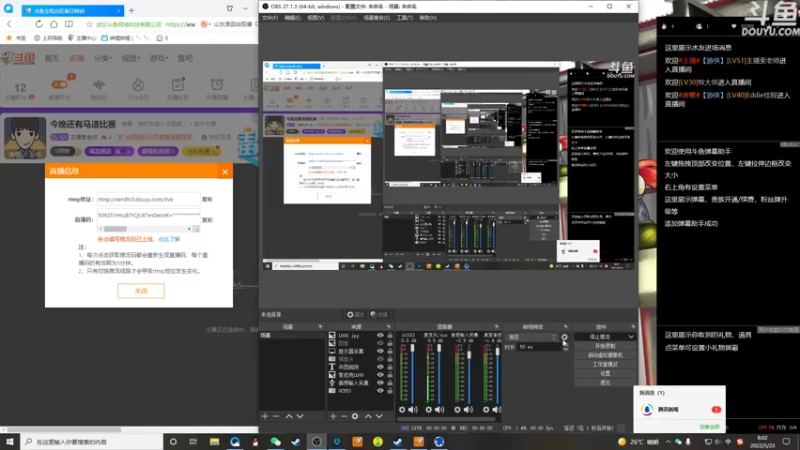Open the third menu (View) in OBS
Image resolution: width=800 pixels, height=450 pixels.
click(x=316, y=18)
